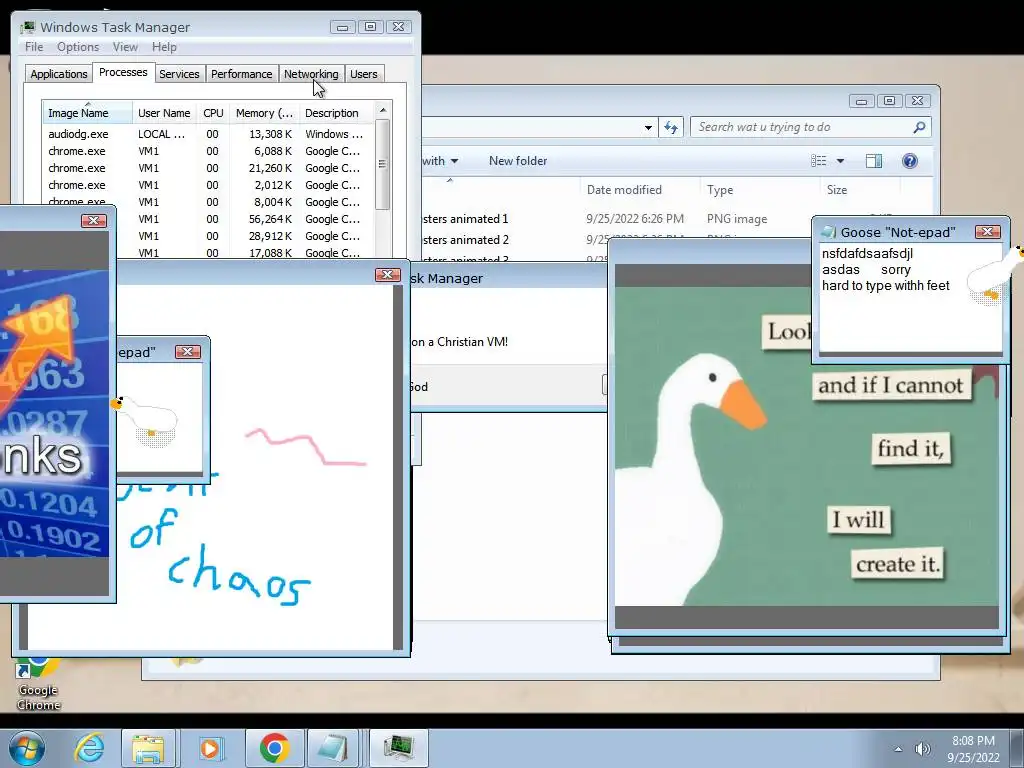Select chrome.exe process using 6,088 K
The width and height of the screenshot is (1024, 768).
click(x=208, y=151)
